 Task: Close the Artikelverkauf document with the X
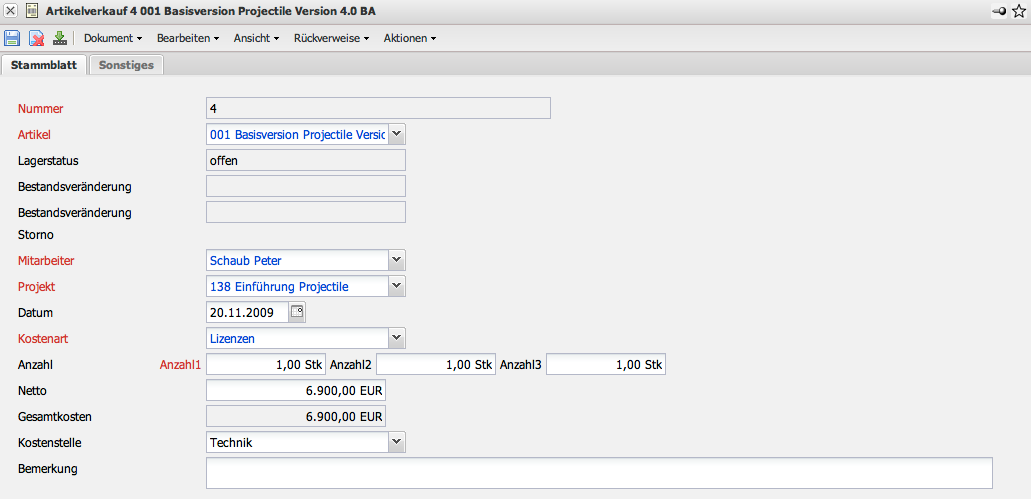[11, 10]
